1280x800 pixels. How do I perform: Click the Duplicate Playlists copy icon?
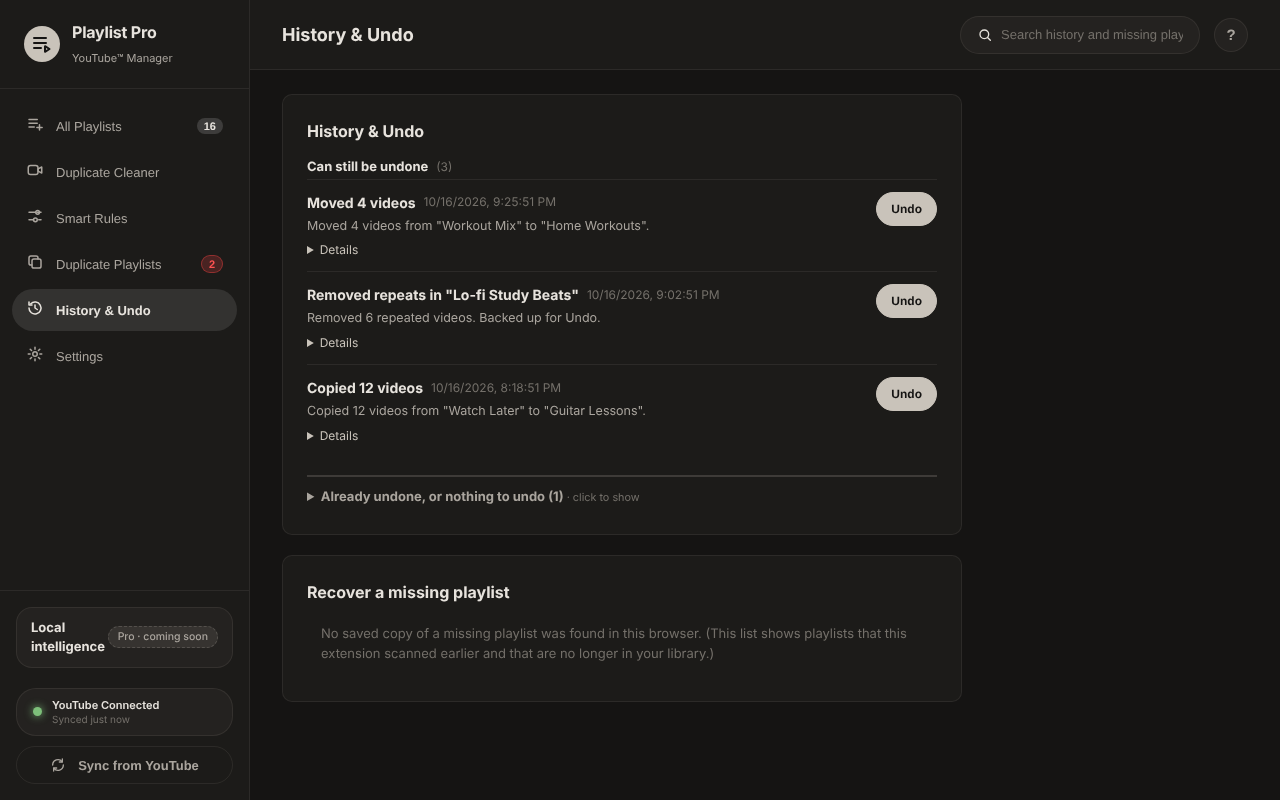point(35,262)
